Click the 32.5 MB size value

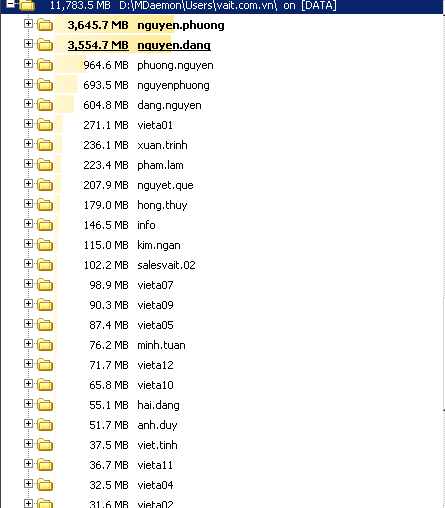(x=109, y=485)
